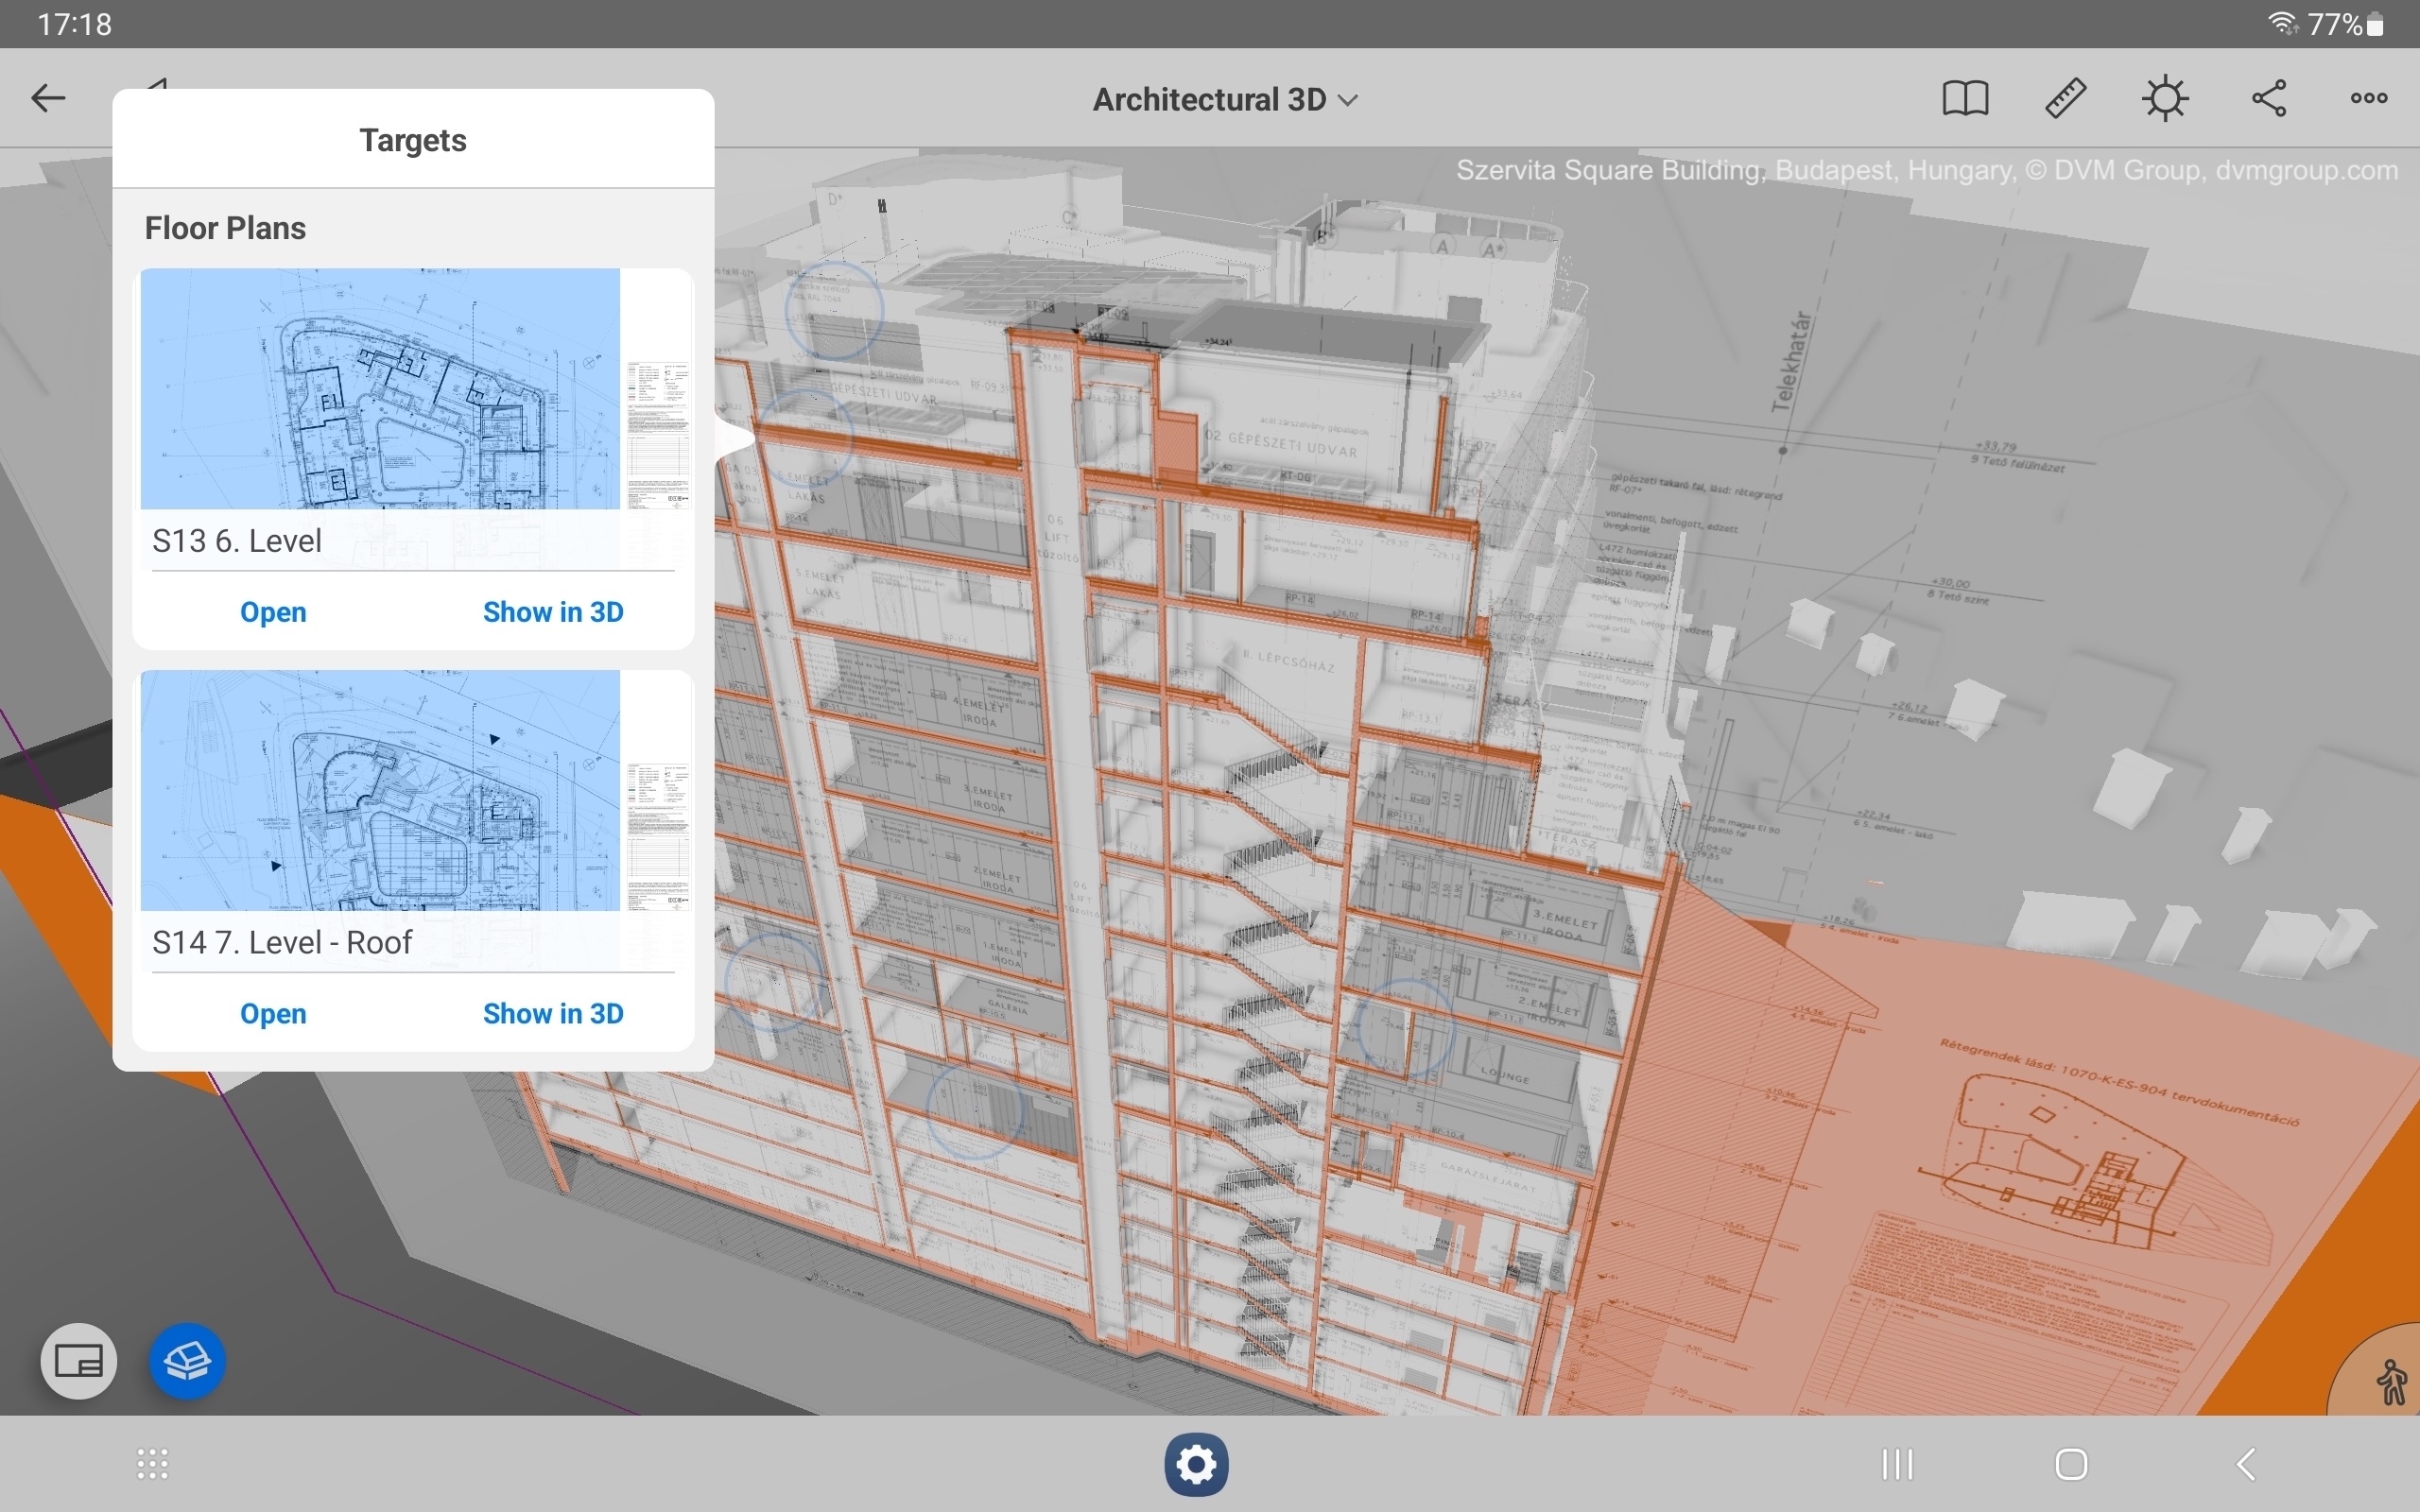Open the settings gear in taskbar
This screenshot has height=1512, width=2420.
[1196, 1465]
